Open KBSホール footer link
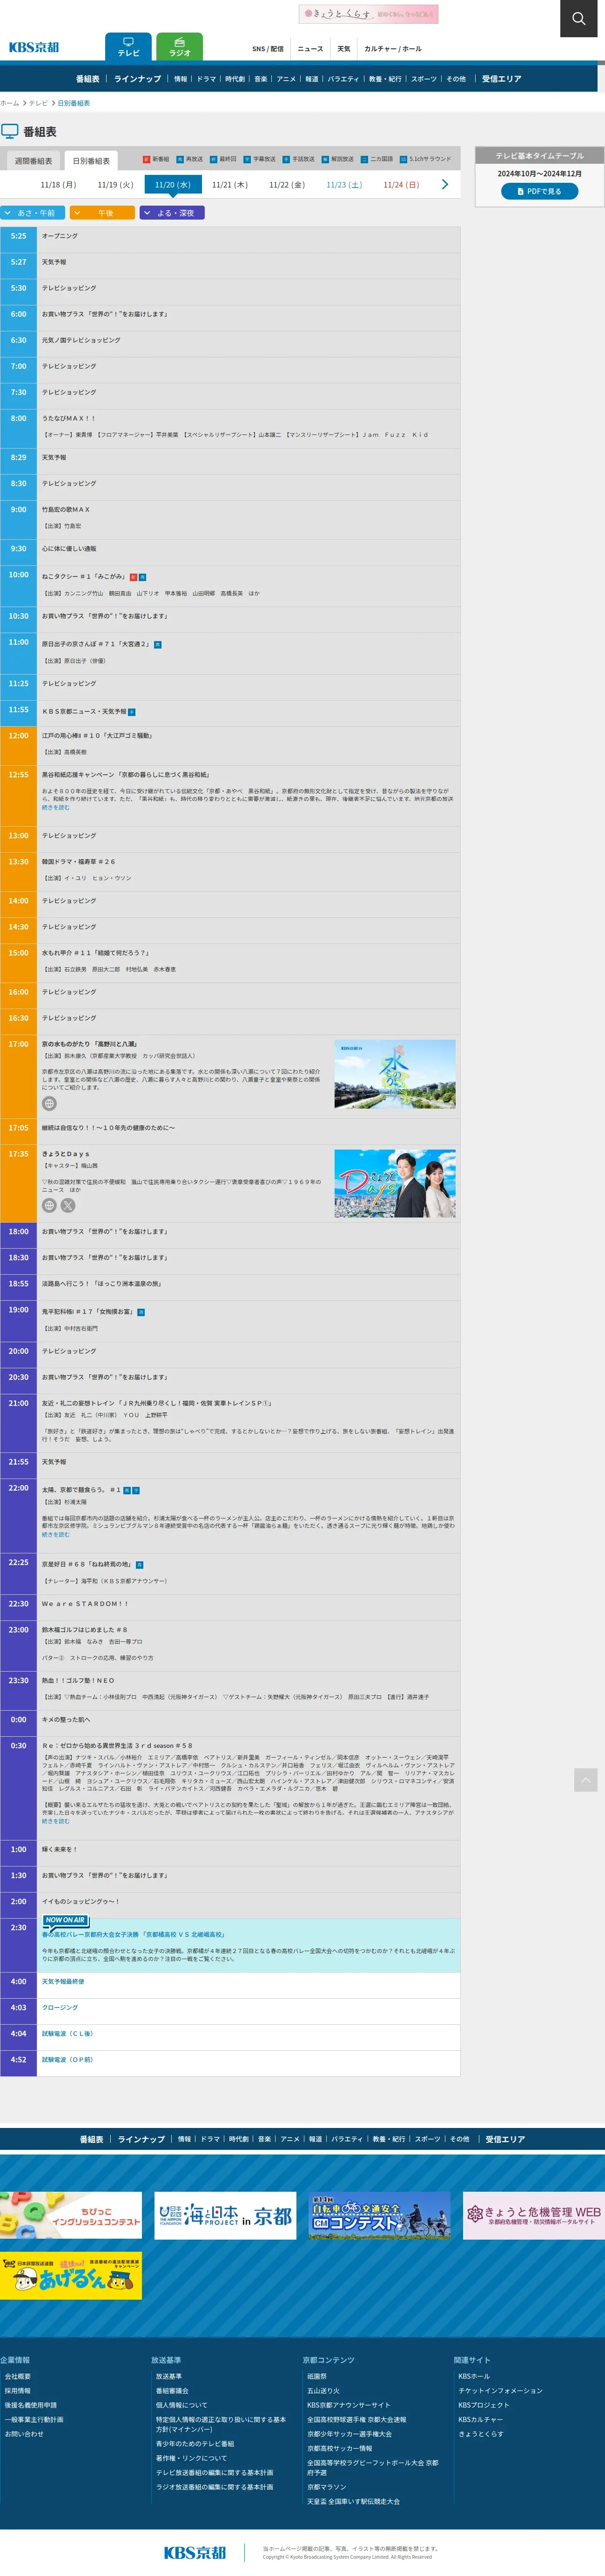 point(474,2376)
